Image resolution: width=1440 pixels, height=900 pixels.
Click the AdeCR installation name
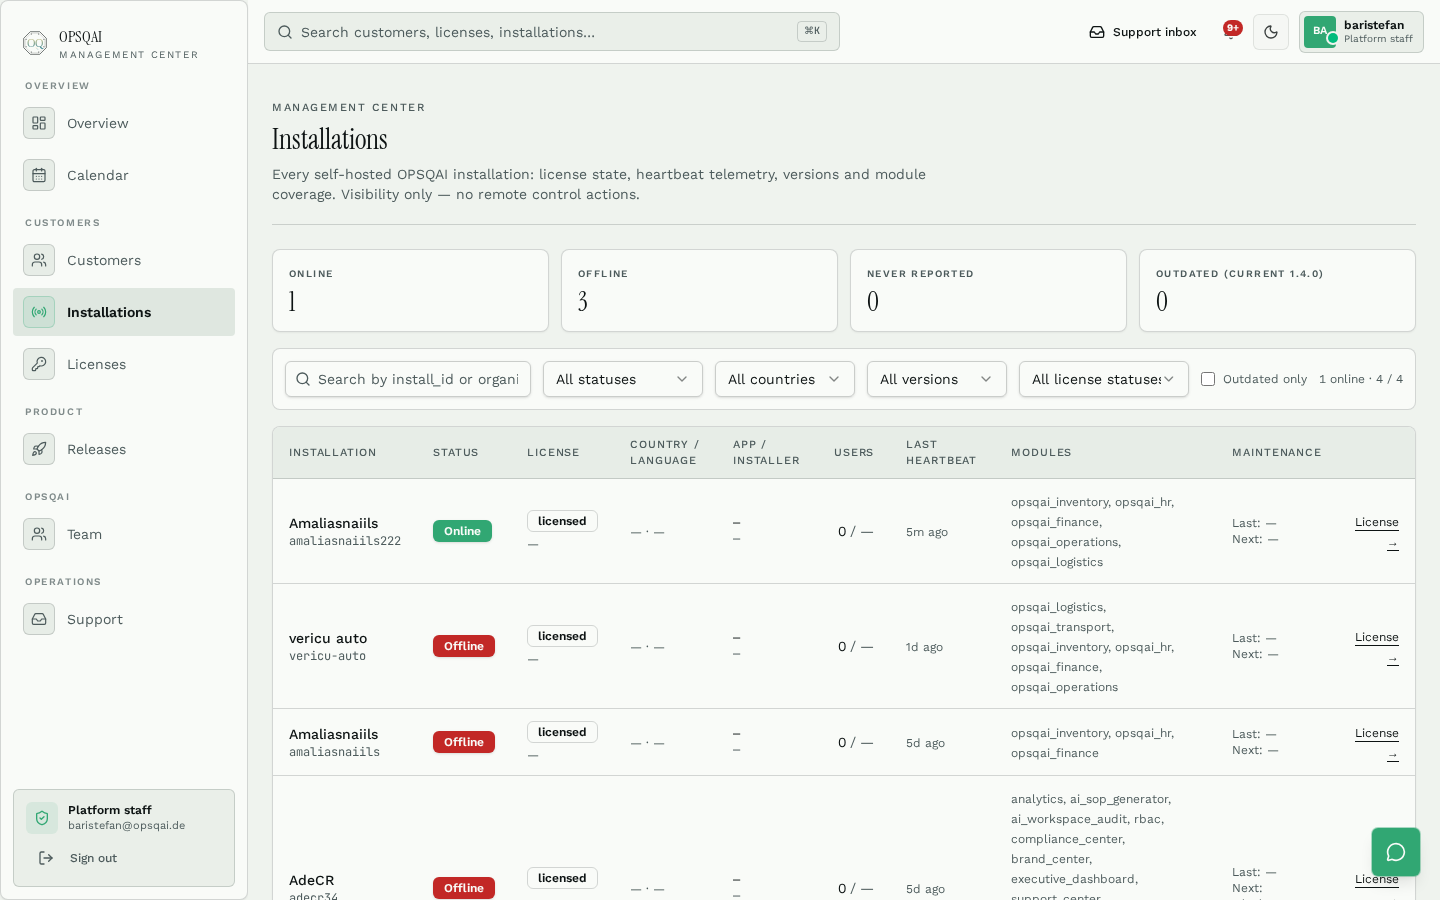tap(312, 880)
